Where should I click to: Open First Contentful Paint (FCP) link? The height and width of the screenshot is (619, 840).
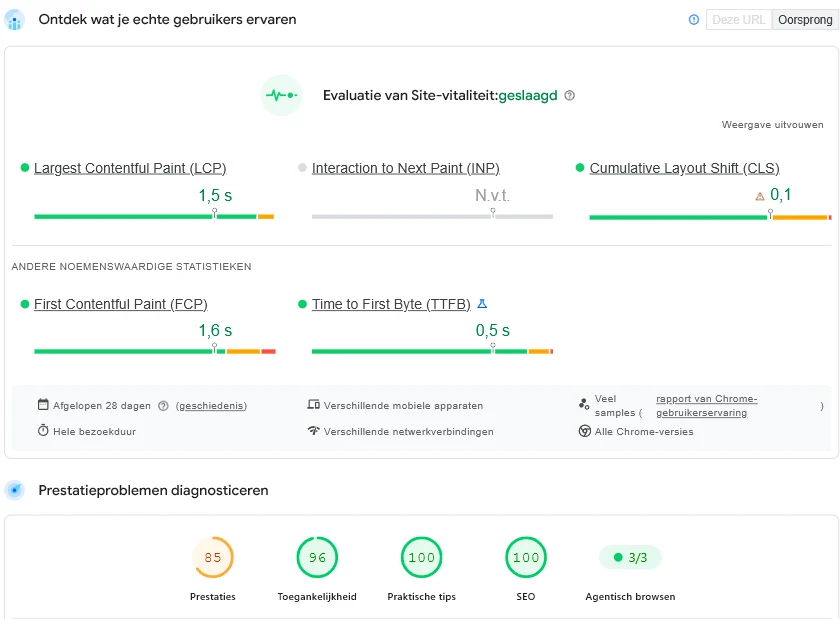click(x=121, y=304)
